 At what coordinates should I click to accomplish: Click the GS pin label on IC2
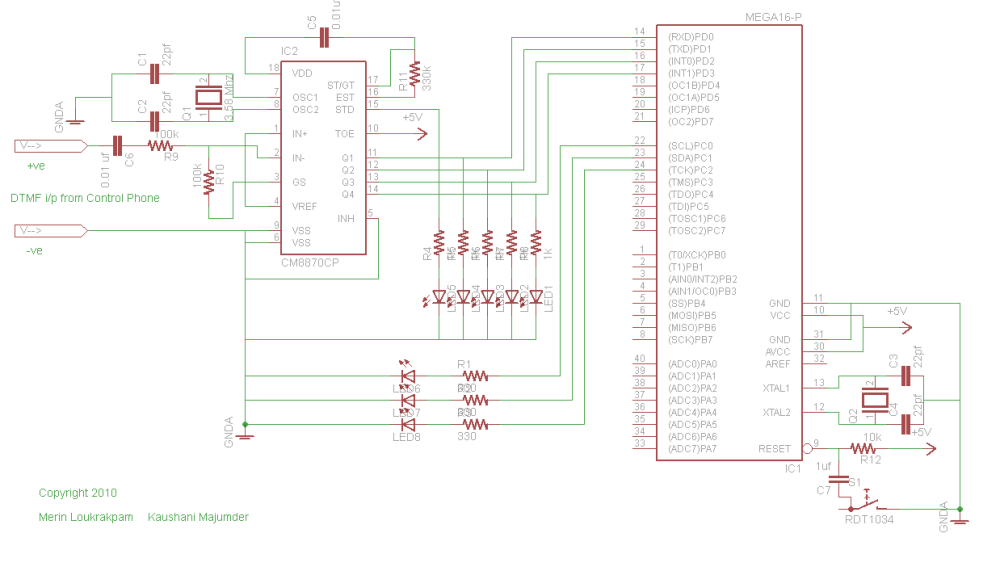(x=299, y=182)
